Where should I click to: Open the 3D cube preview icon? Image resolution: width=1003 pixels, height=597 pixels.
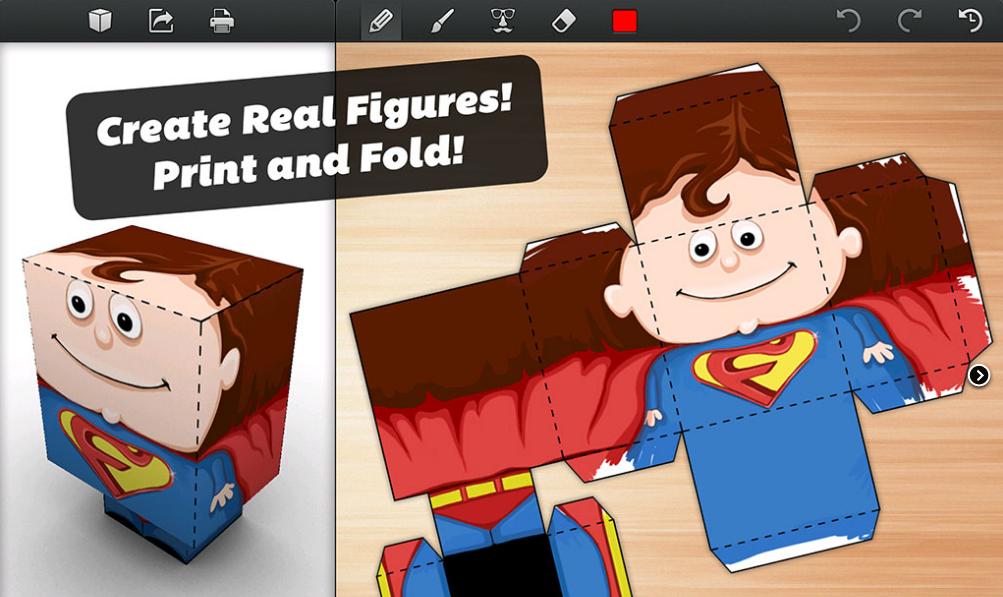coord(100,21)
